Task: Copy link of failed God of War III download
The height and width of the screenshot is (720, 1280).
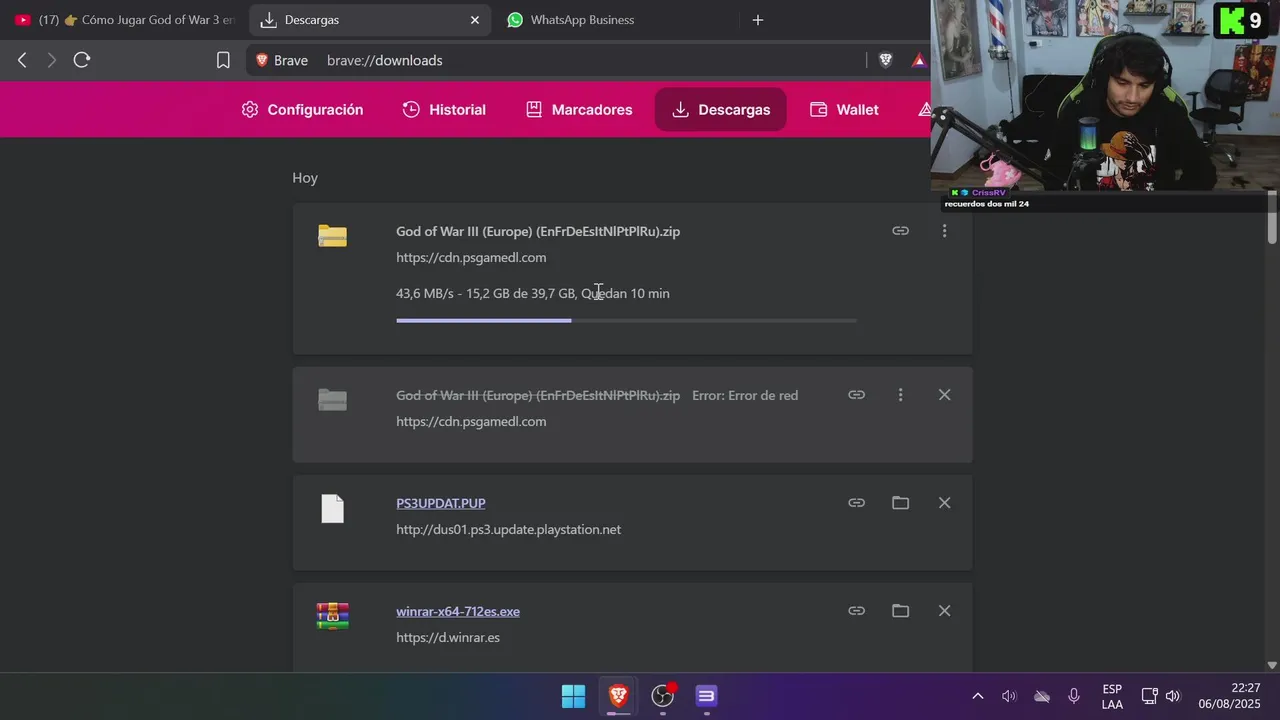Action: tap(856, 395)
